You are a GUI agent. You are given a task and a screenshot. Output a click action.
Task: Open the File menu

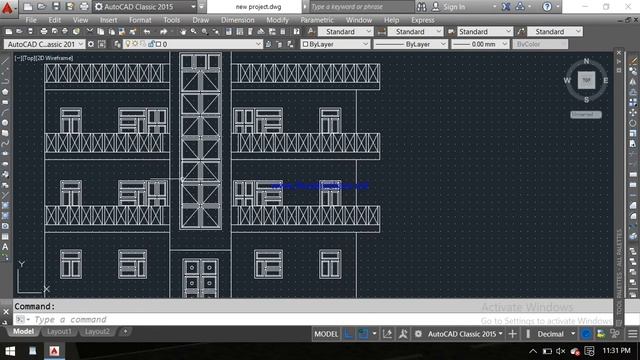coord(31,20)
